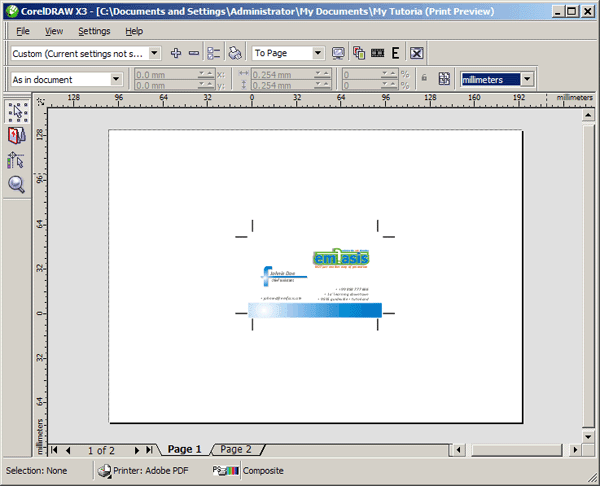Switch to the Page 1 tab
Image resolution: width=600 pixels, height=486 pixels.
tap(184, 449)
